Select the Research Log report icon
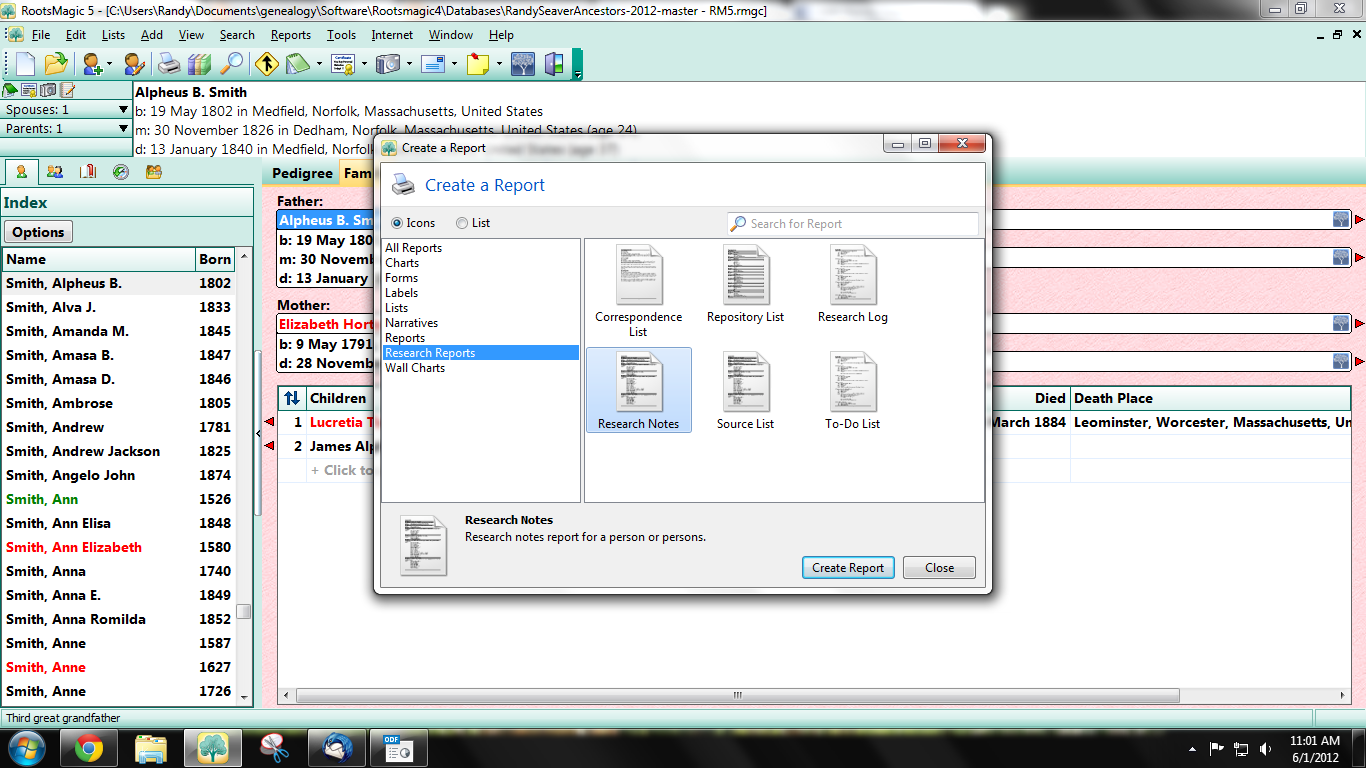This screenshot has height=768, width=1366. pyautogui.click(x=853, y=285)
